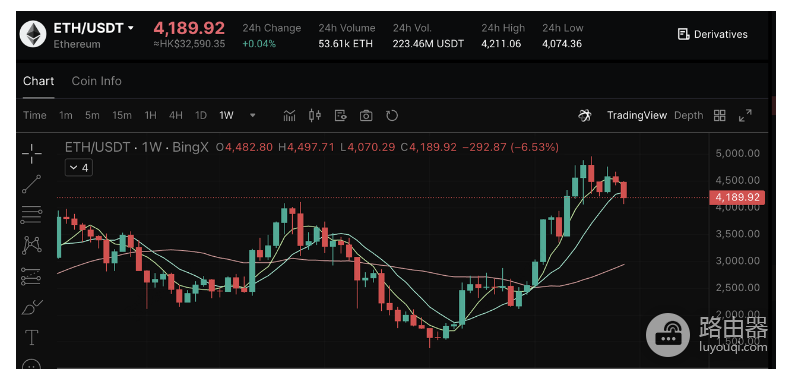Click the ETH/USDT · 1W · BingX chart title
The width and height of the screenshot is (786, 375).
(x=136, y=147)
